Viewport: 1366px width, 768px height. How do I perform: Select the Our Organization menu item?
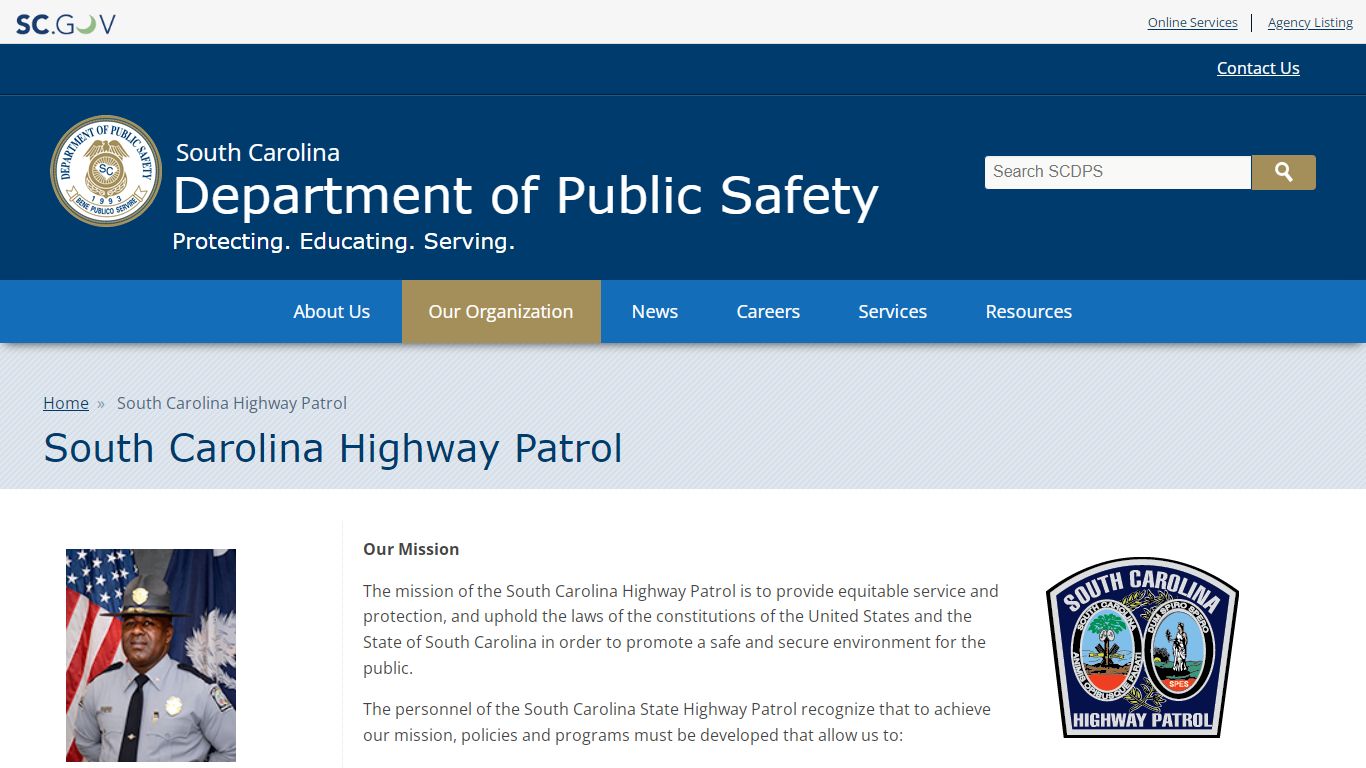pyautogui.click(x=501, y=312)
